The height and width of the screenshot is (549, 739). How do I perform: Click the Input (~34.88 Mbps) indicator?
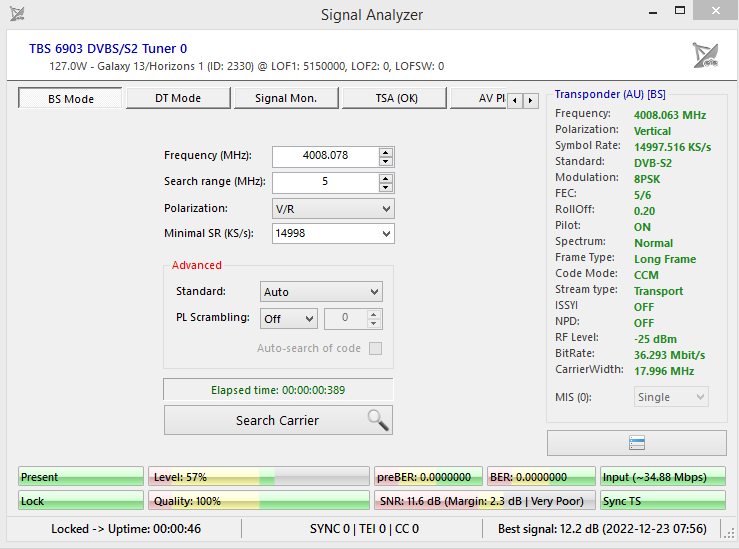[663, 476]
